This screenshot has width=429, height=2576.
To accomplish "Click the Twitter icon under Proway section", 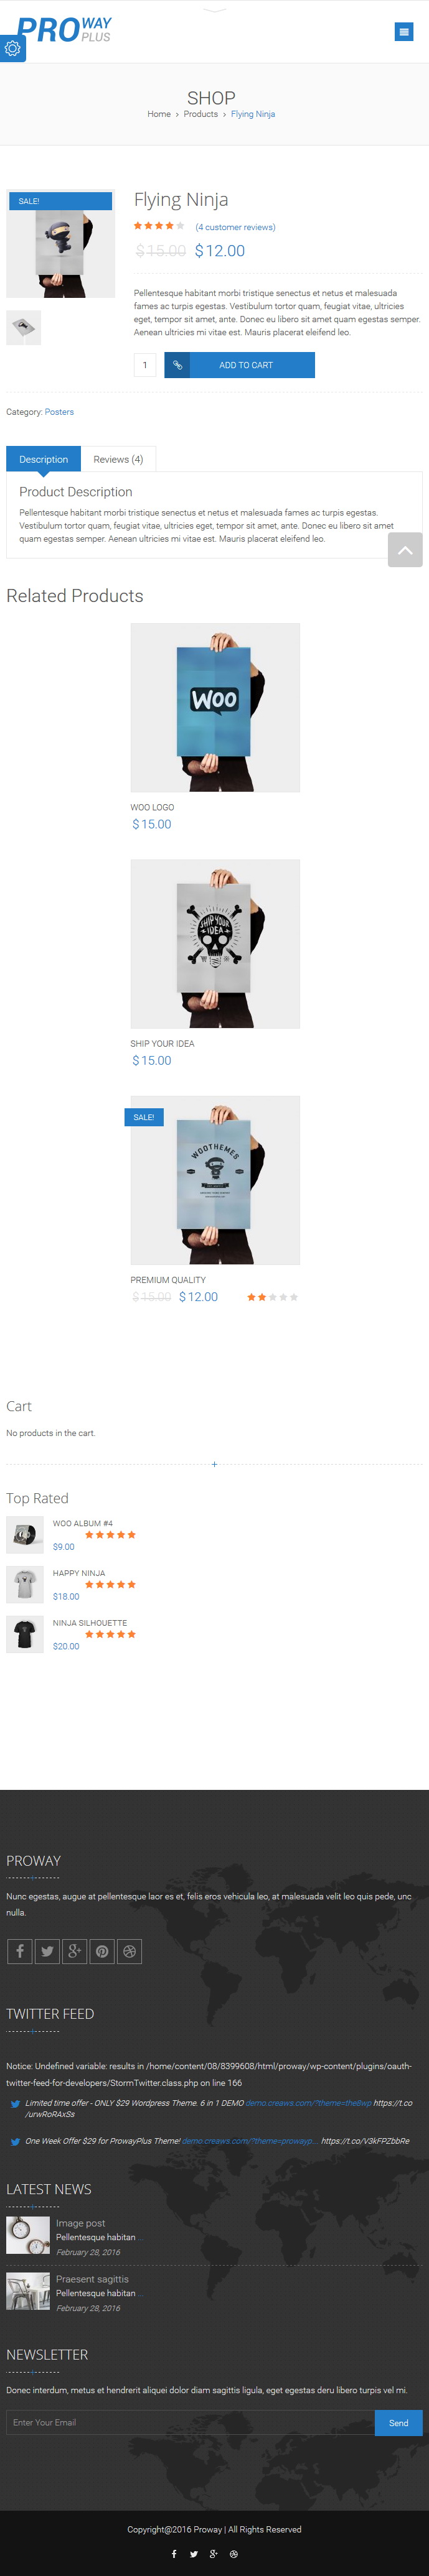I will pos(47,1951).
